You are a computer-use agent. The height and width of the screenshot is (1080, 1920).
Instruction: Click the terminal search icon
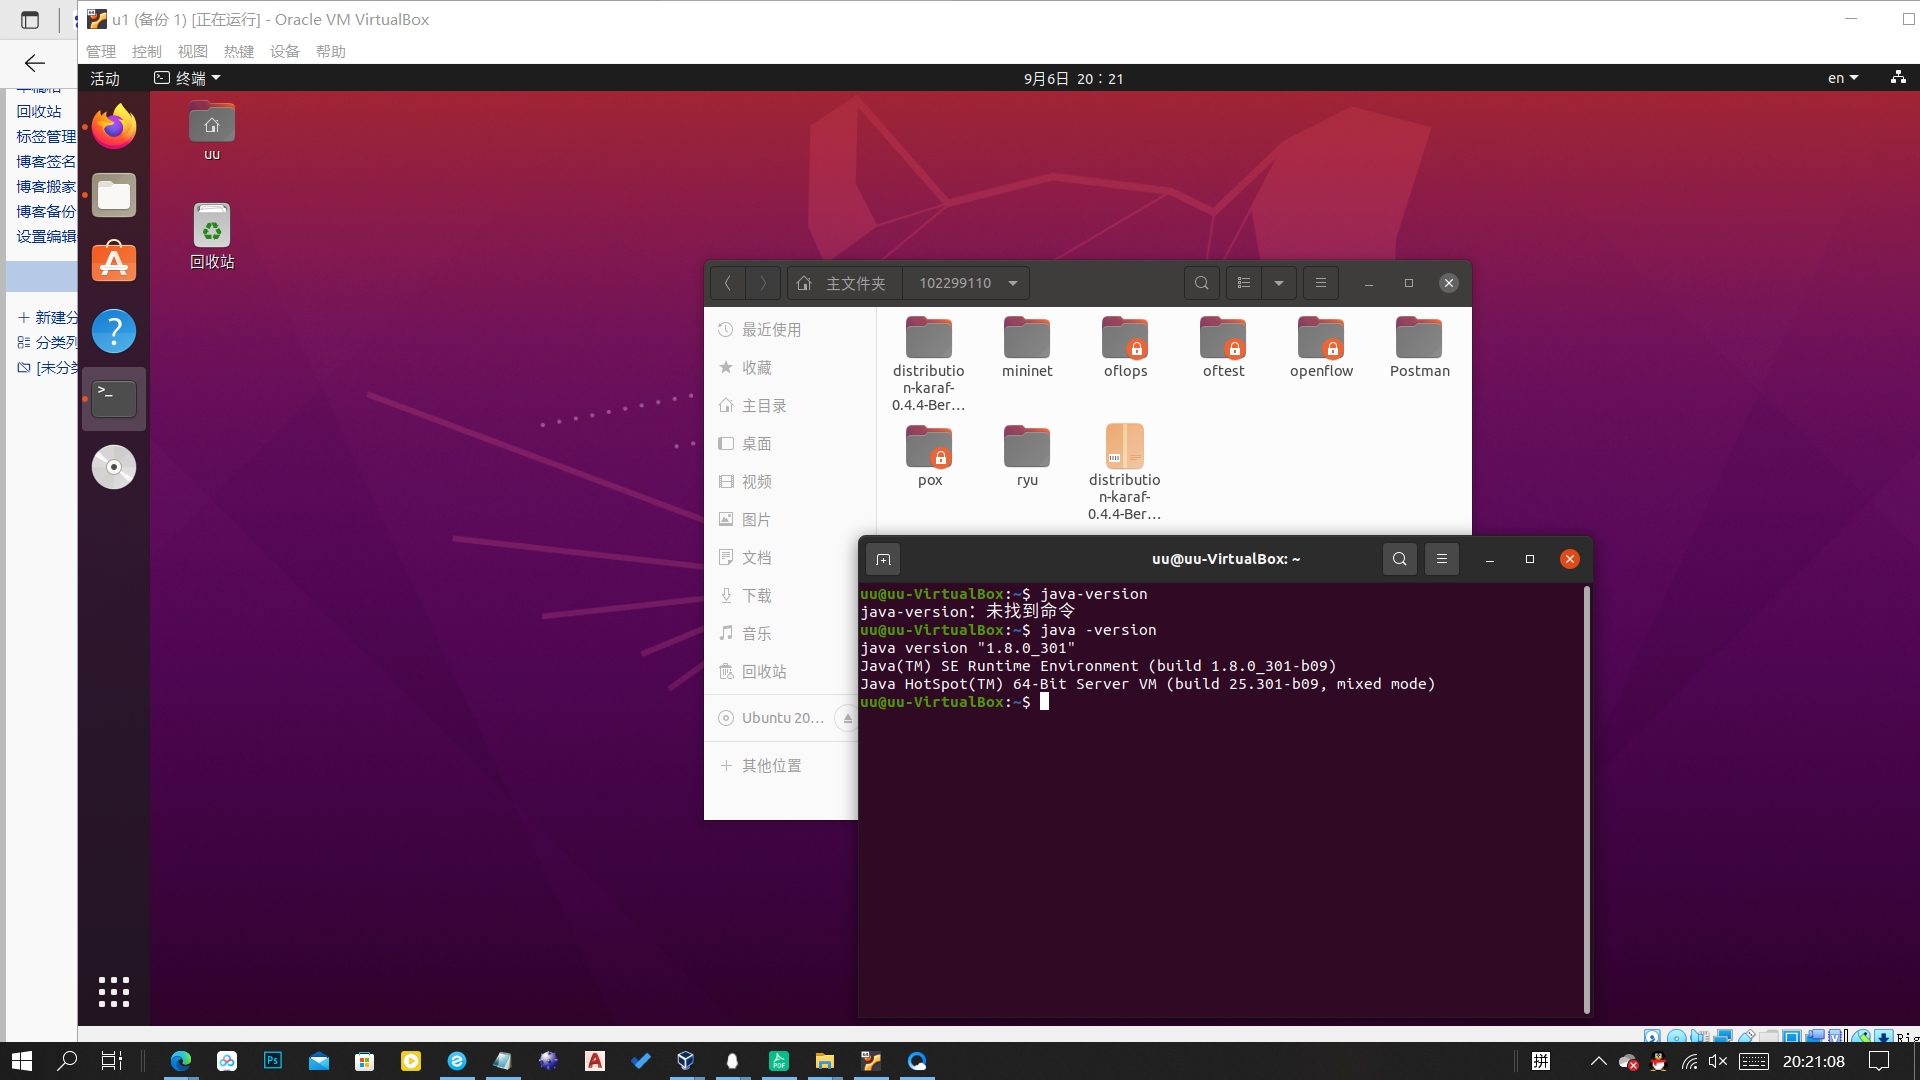1399,559
